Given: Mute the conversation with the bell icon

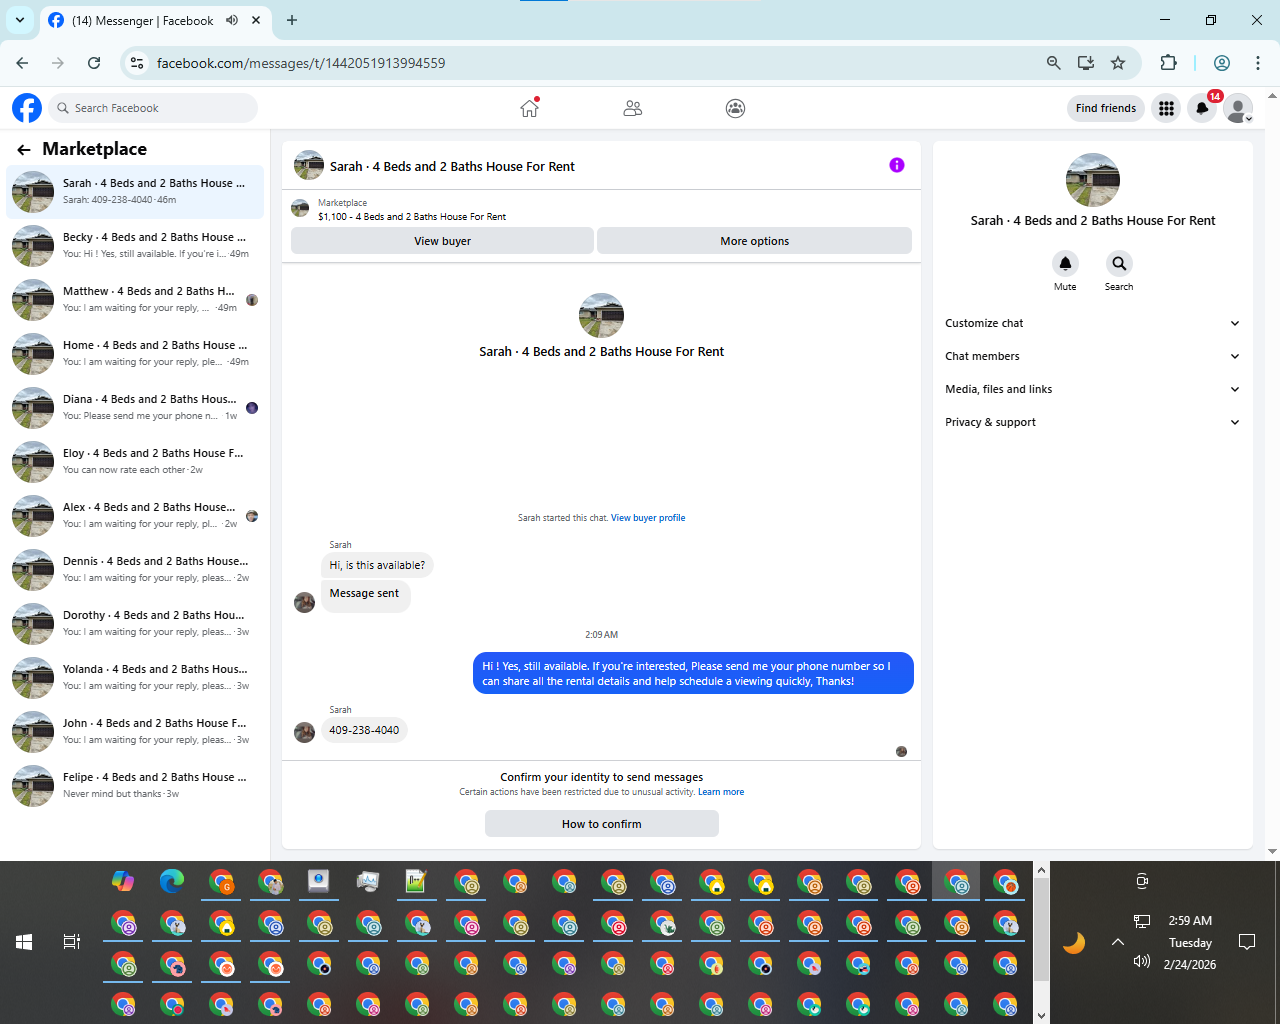Looking at the screenshot, I should (x=1065, y=263).
